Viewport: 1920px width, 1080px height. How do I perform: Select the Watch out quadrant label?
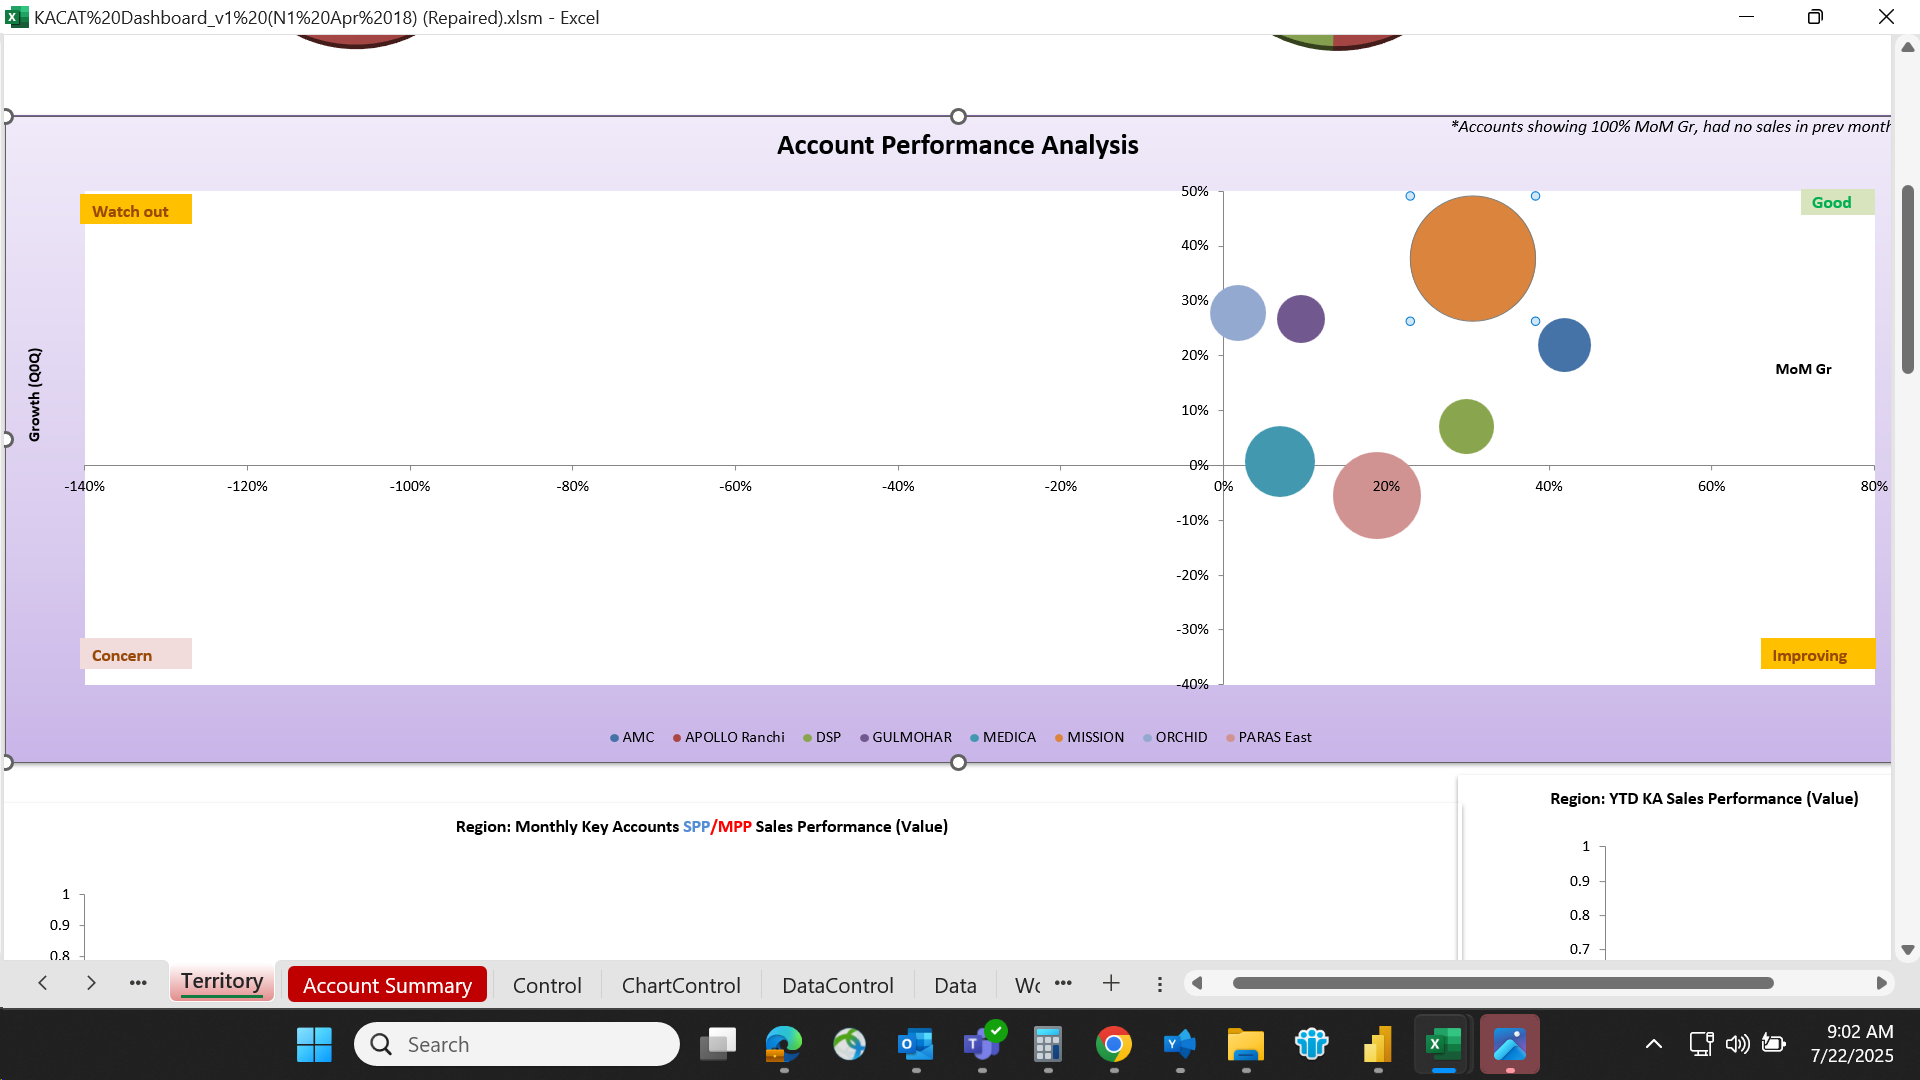coord(136,209)
